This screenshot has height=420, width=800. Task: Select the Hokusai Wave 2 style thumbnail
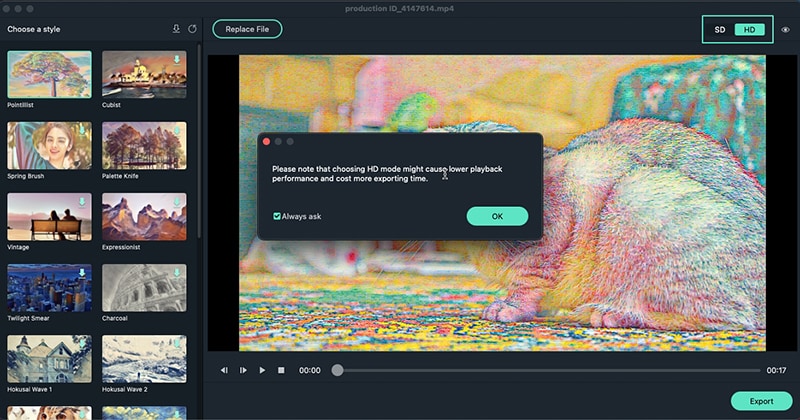[144, 359]
